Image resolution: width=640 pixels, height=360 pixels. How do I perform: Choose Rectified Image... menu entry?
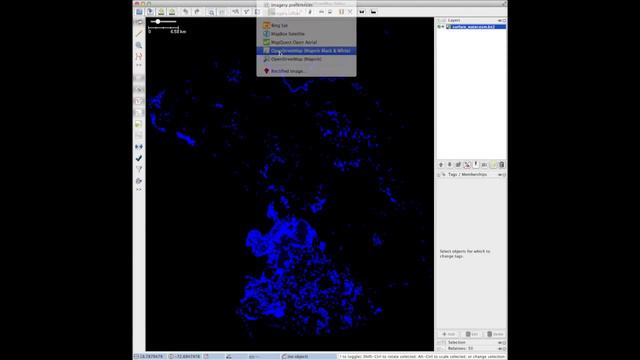tap(306, 71)
